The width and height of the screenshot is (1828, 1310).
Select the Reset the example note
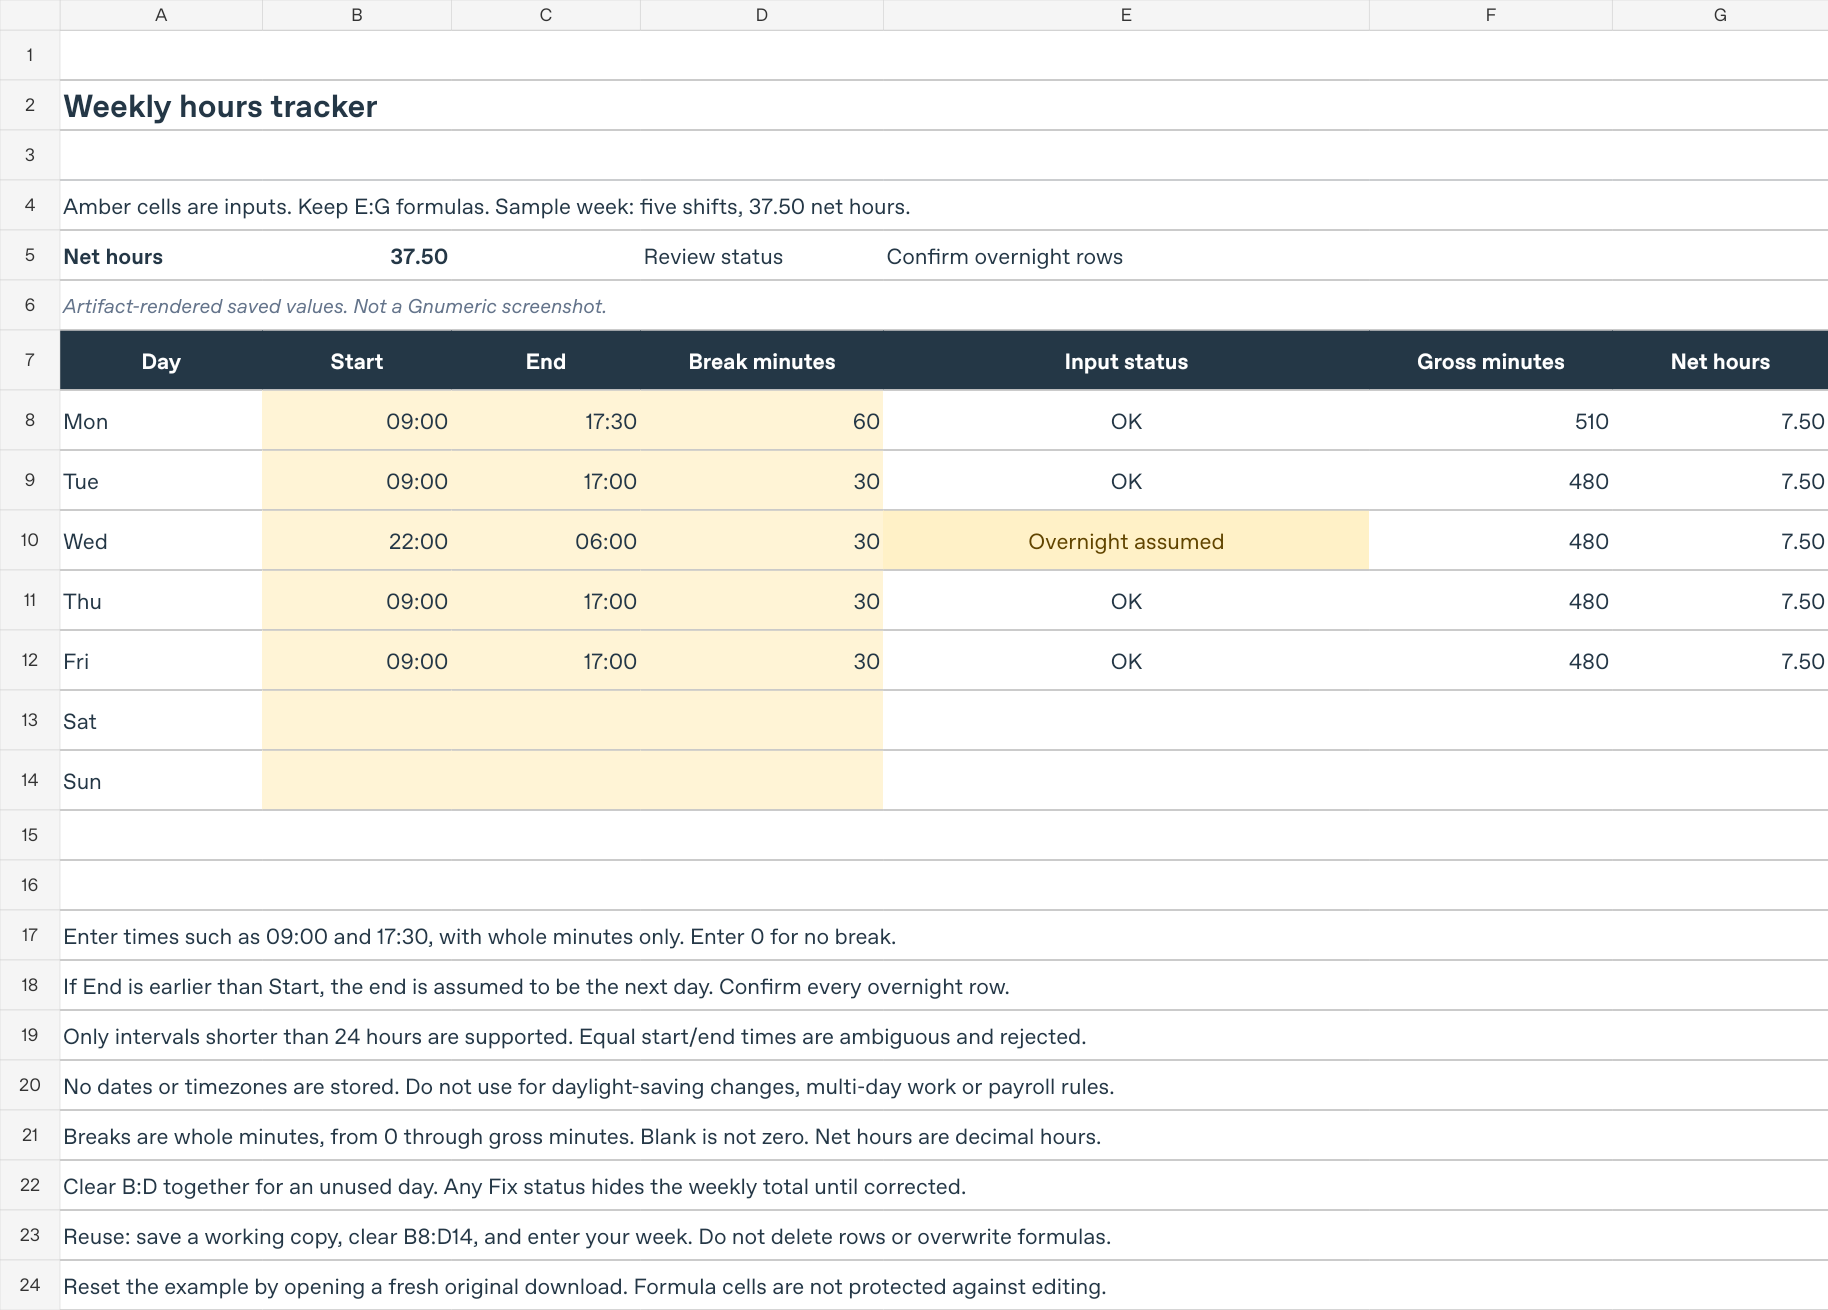pos(585,1287)
